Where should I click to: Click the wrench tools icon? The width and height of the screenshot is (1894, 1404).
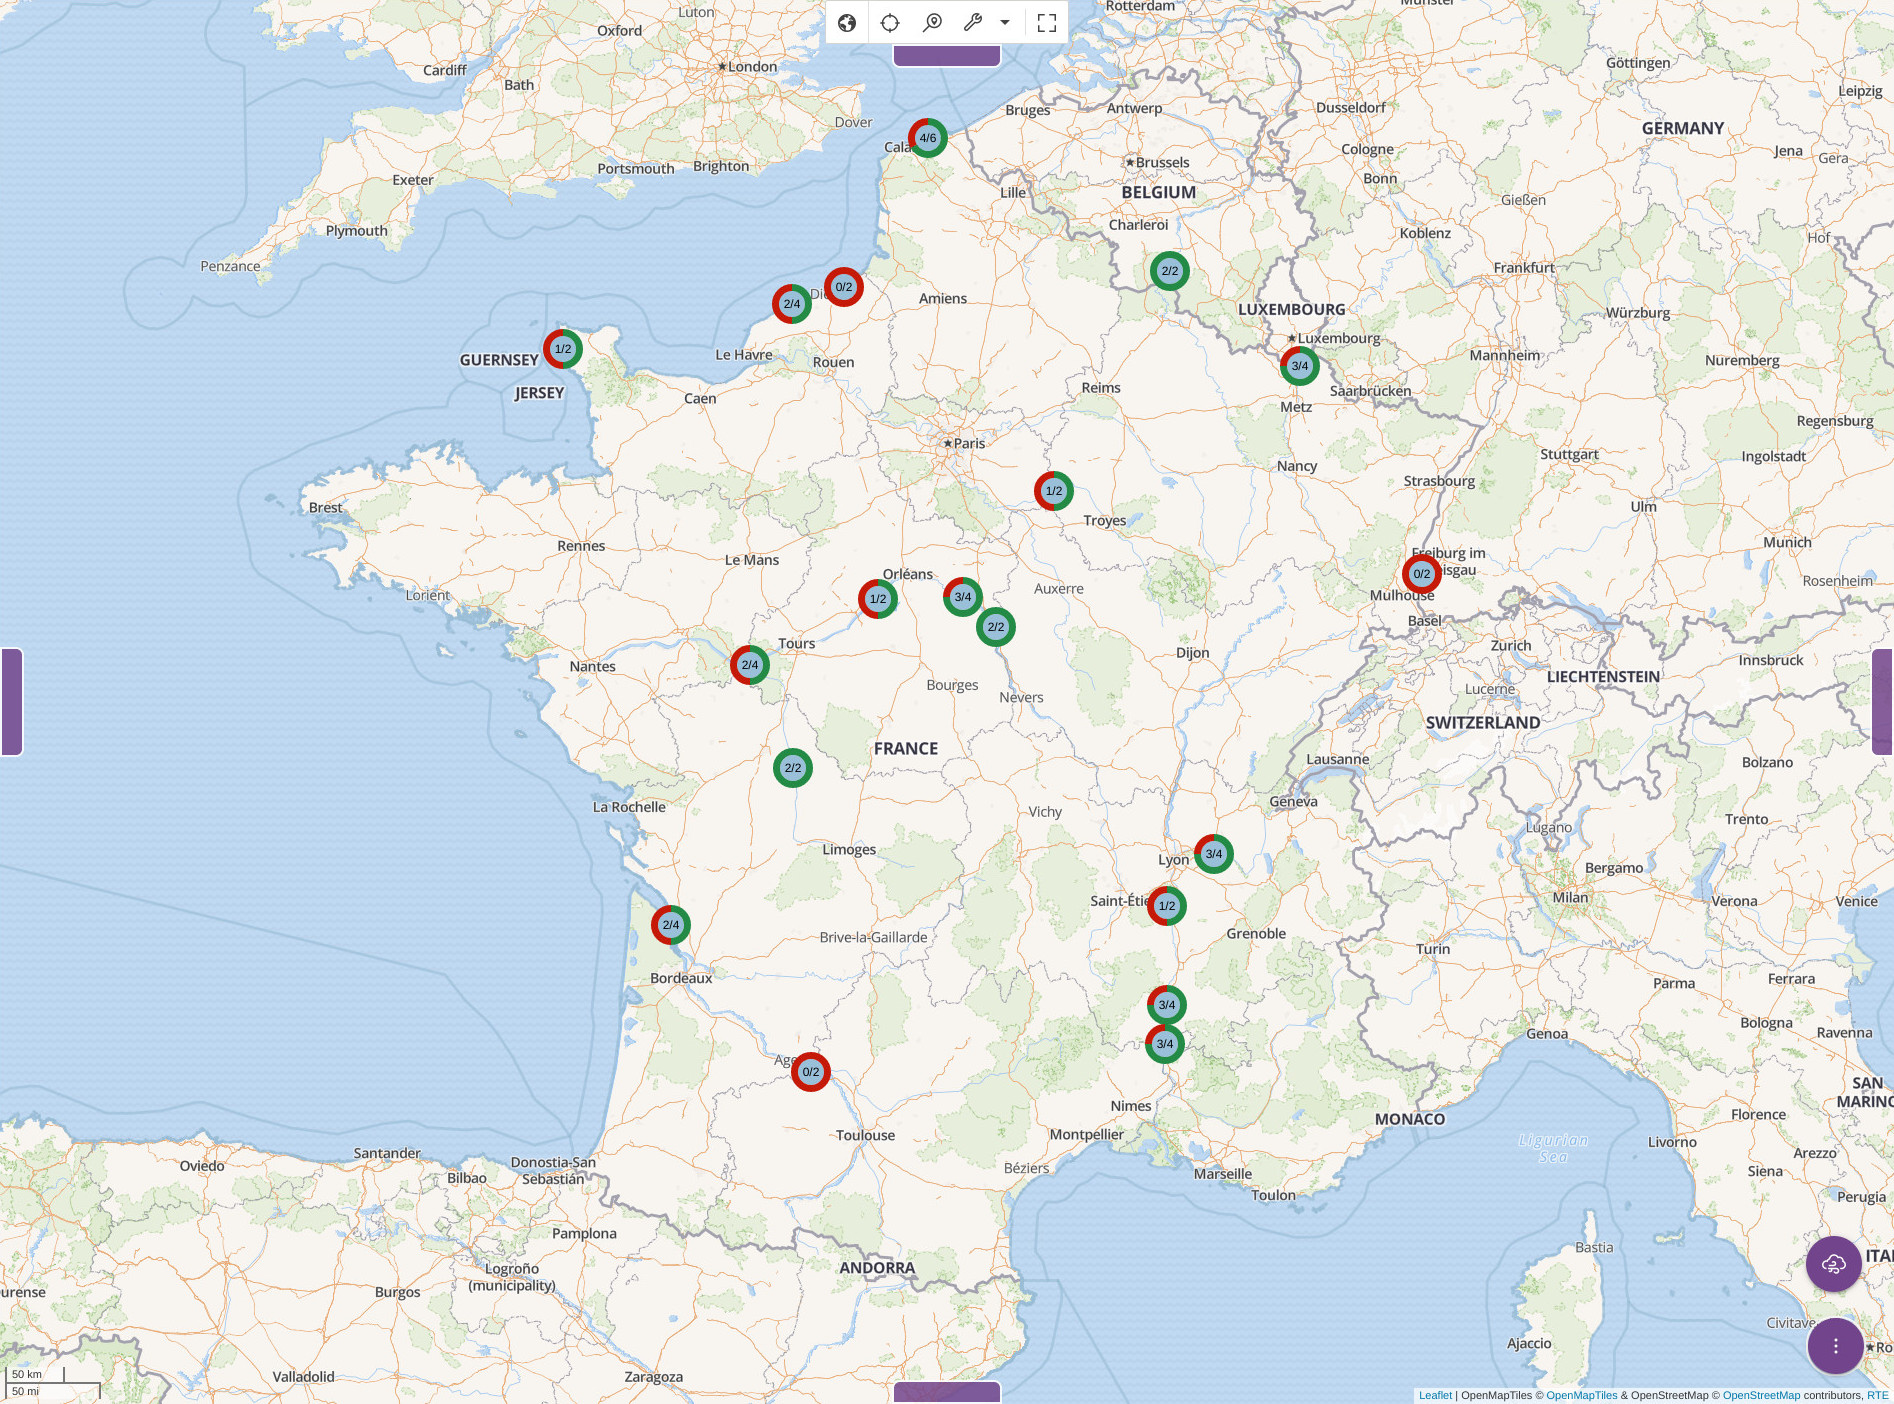(x=973, y=23)
